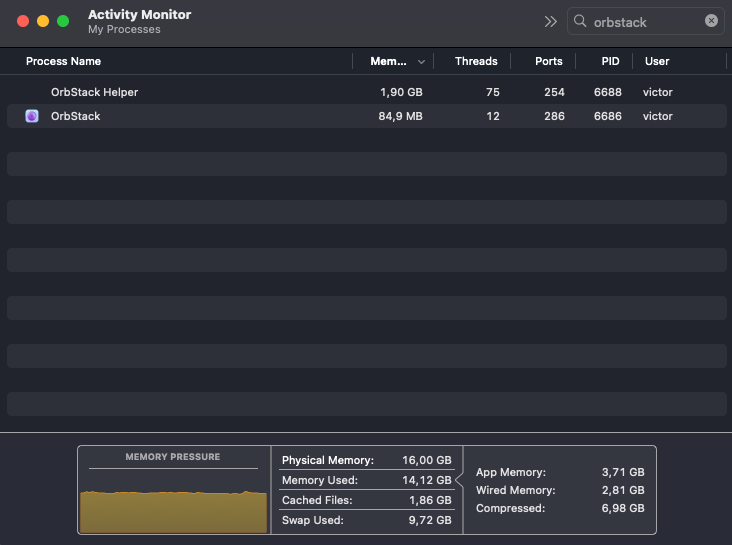Minimize window with yellow button
732x545 pixels.
coord(43,21)
